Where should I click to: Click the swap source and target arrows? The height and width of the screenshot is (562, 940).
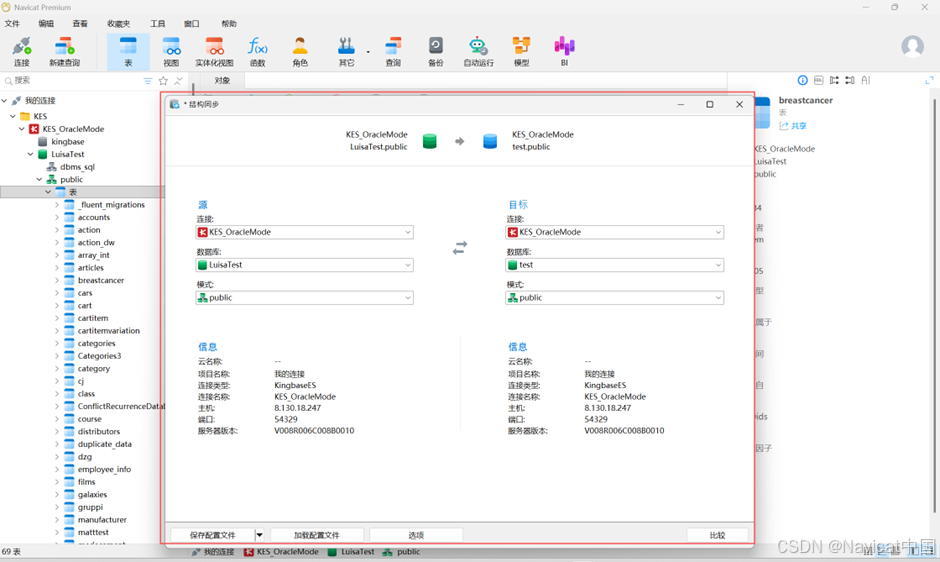click(x=460, y=248)
